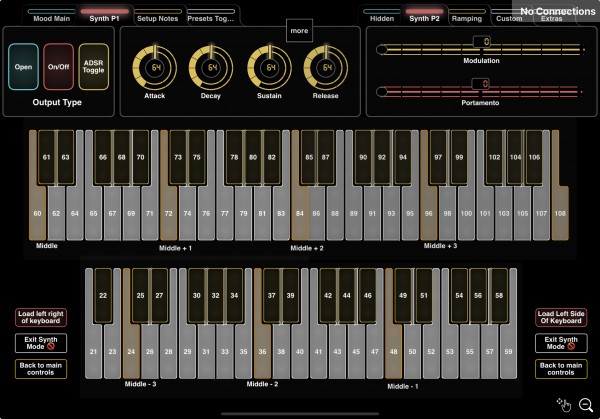Play white piano key 24

click(131, 351)
